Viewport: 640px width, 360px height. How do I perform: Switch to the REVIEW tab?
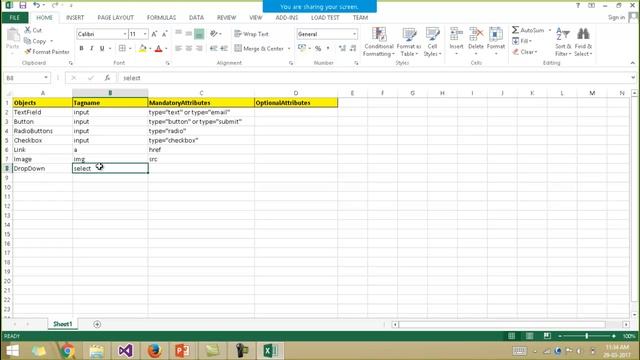point(226,18)
